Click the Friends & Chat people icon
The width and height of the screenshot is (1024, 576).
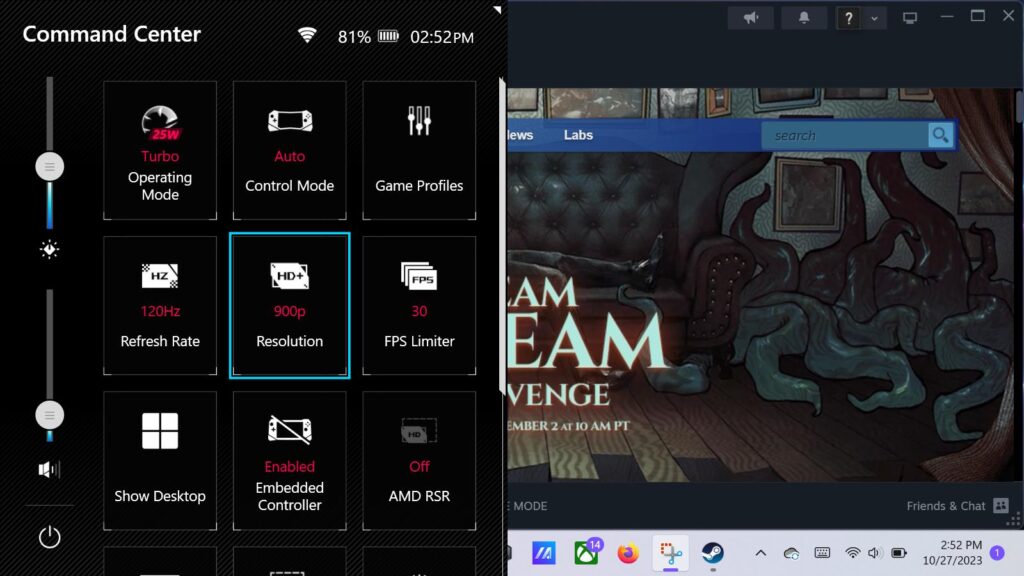tap(1000, 505)
